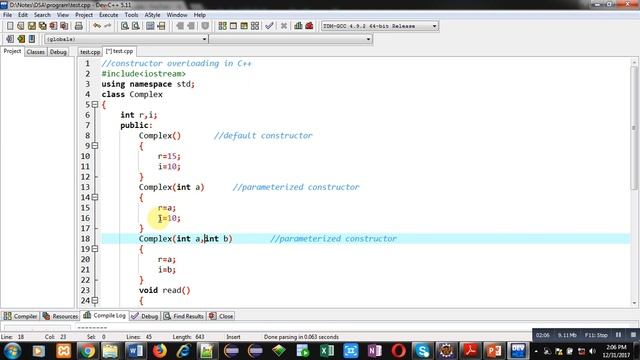The width and height of the screenshot is (640, 360).
Task: Click the Compile & Run toolbar icon
Action: click(244, 26)
